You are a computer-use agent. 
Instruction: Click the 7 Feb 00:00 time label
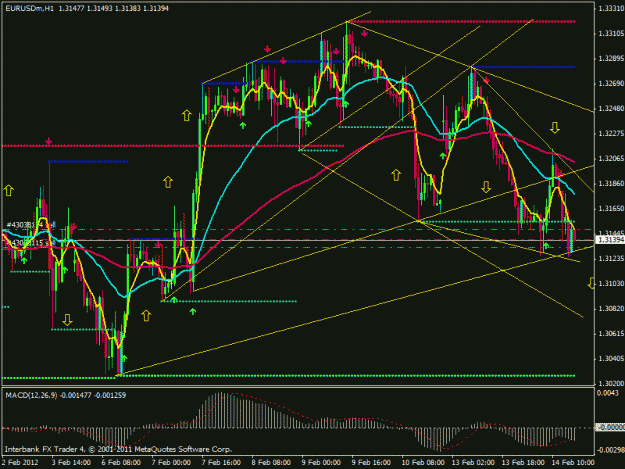tap(171, 462)
